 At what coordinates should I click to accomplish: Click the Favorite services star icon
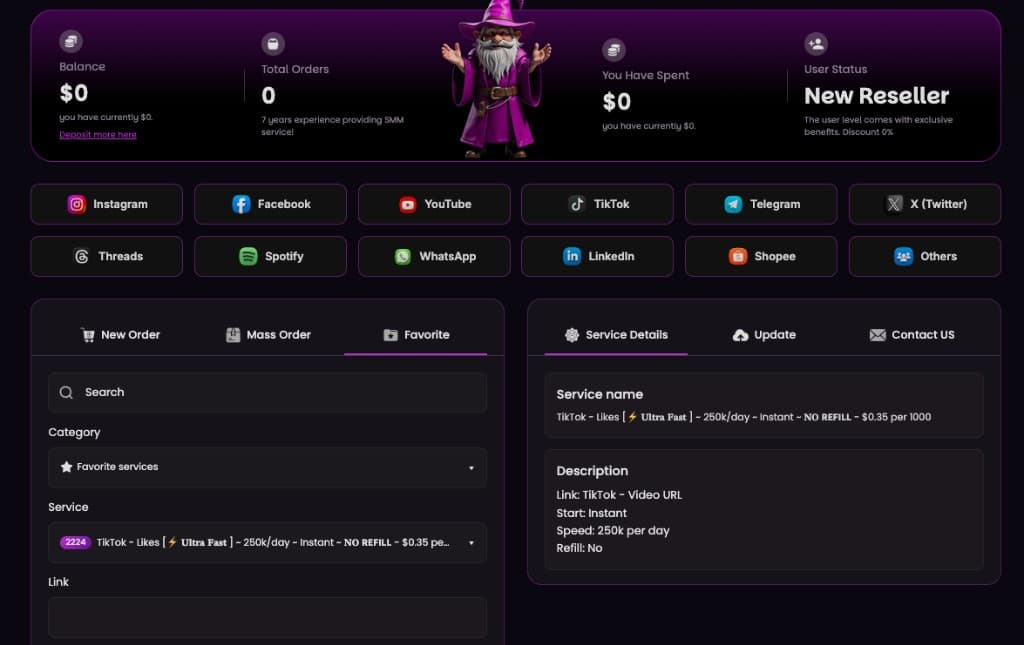[x=66, y=467]
